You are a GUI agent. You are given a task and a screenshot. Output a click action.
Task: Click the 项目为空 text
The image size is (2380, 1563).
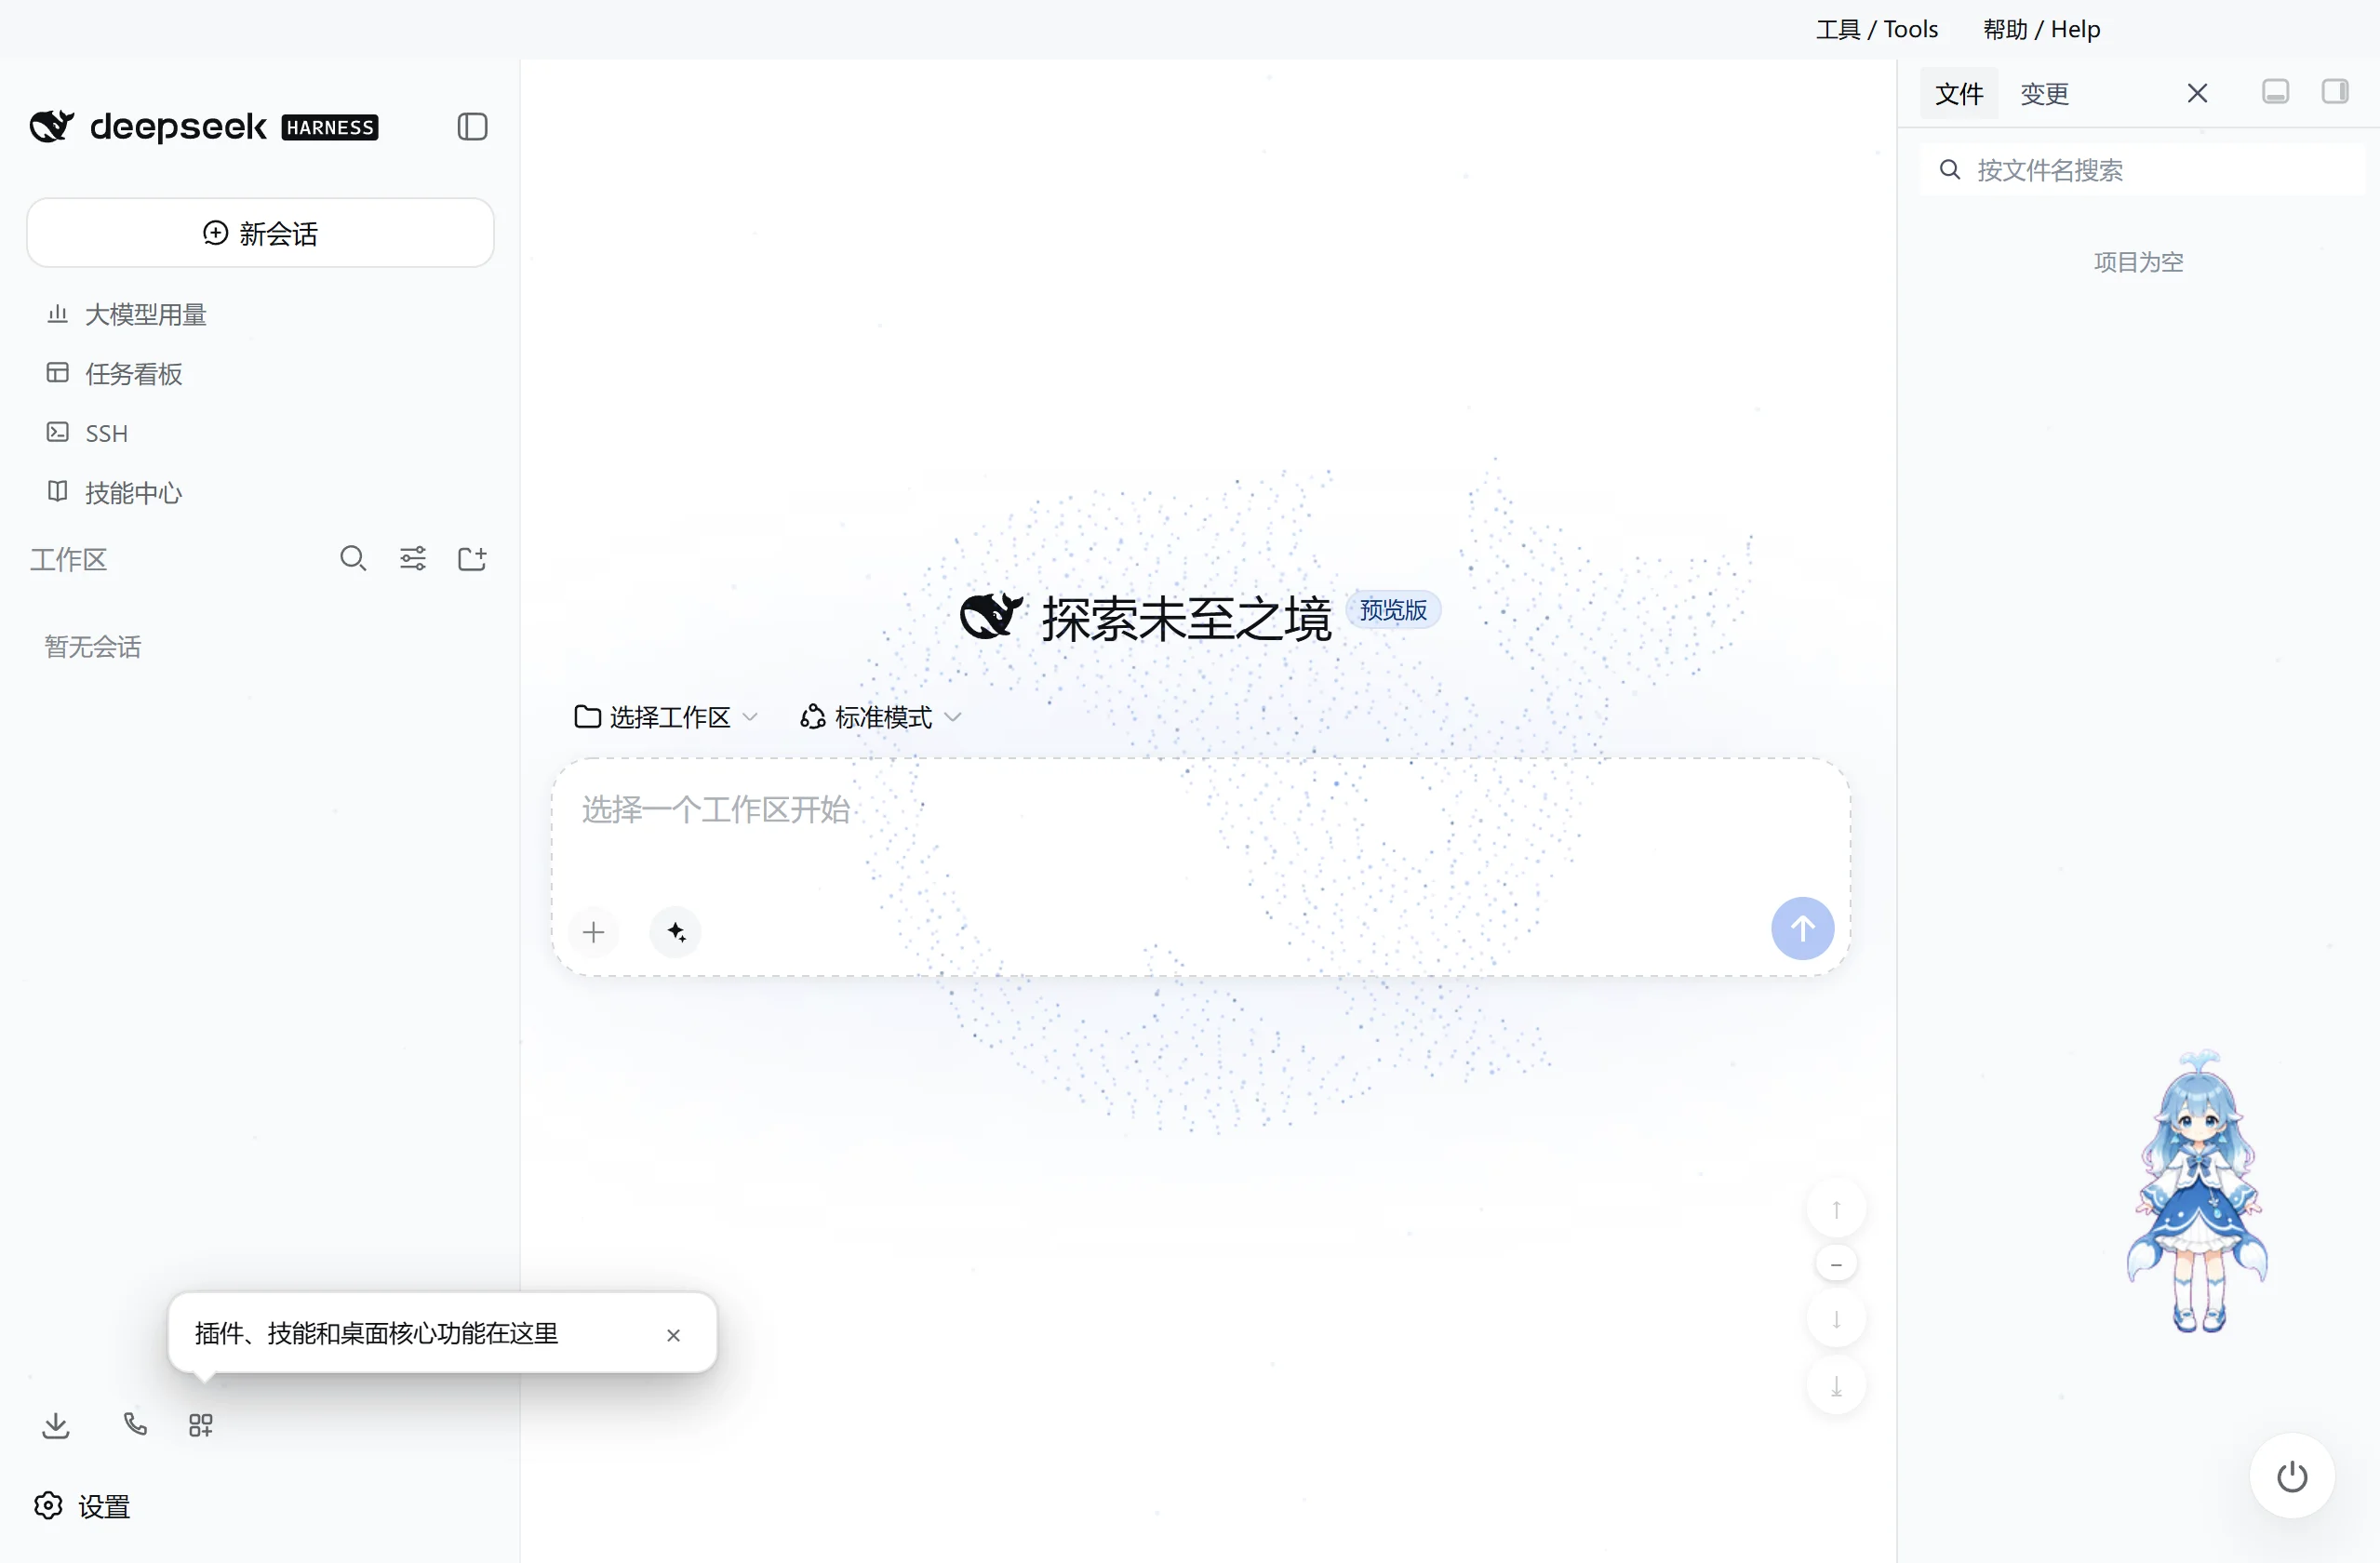(2138, 262)
